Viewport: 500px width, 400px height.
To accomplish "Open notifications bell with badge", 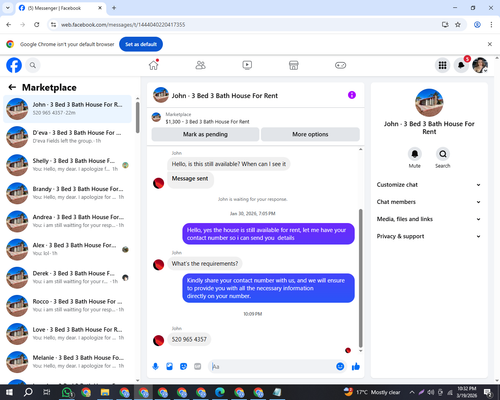I will tap(461, 65).
